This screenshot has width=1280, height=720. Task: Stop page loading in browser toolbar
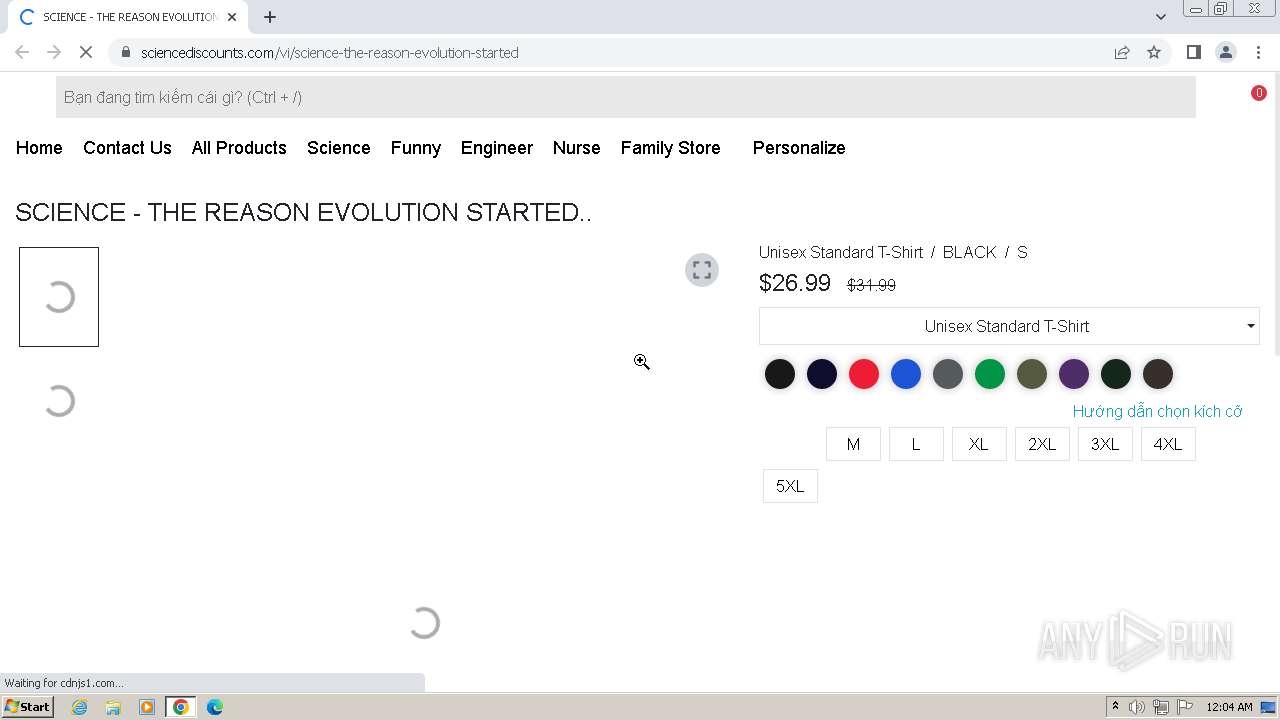[x=85, y=52]
